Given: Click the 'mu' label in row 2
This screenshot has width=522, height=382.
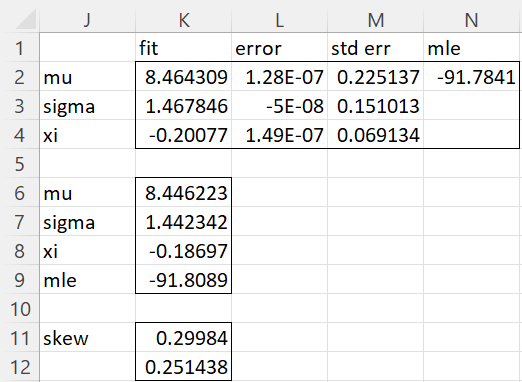Looking at the screenshot, I should point(87,76).
